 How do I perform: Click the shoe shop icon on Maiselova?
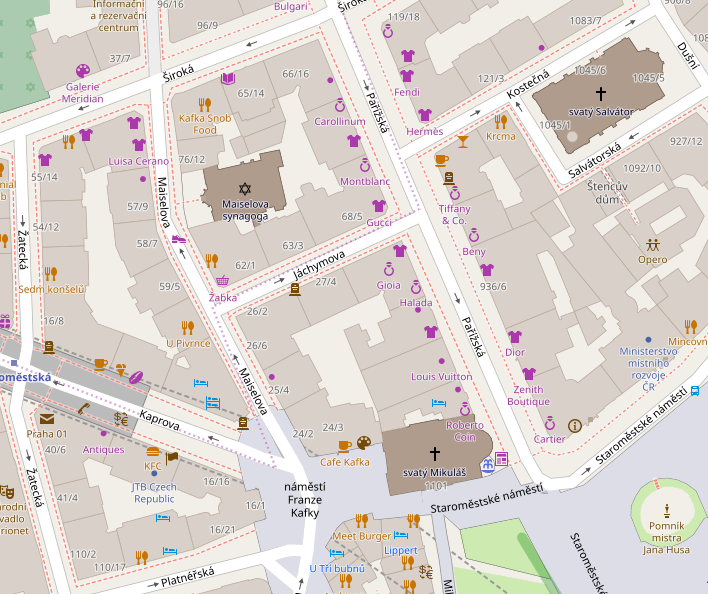(179, 238)
